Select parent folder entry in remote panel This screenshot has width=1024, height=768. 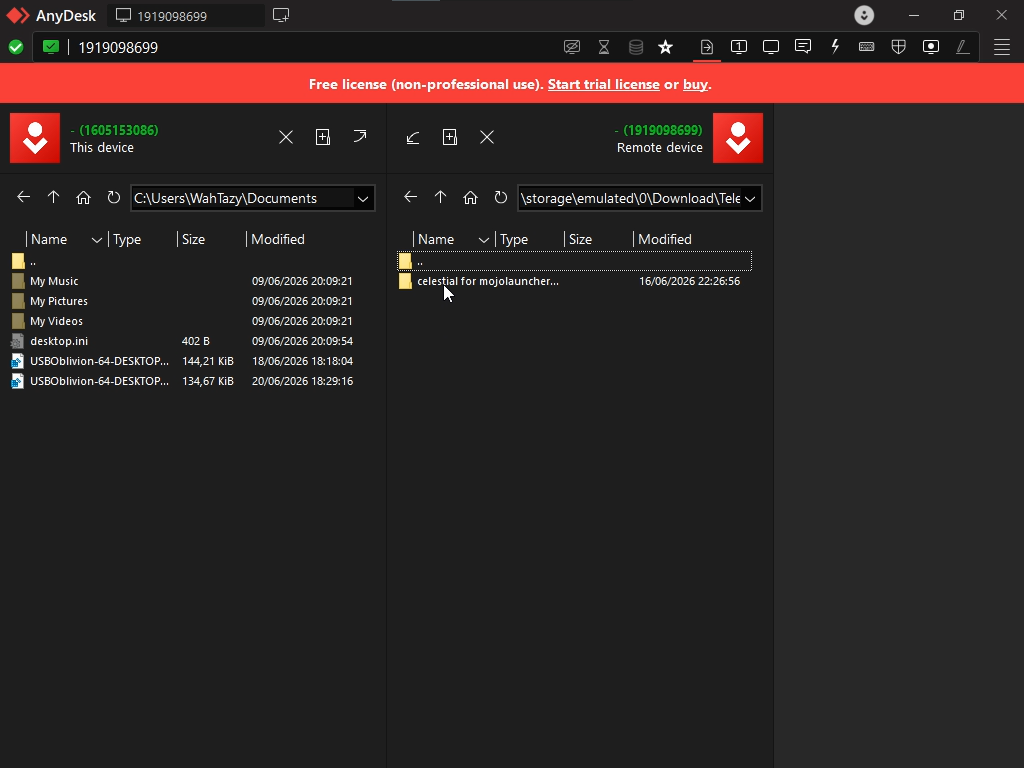pyautogui.click(x=575, y=261)
